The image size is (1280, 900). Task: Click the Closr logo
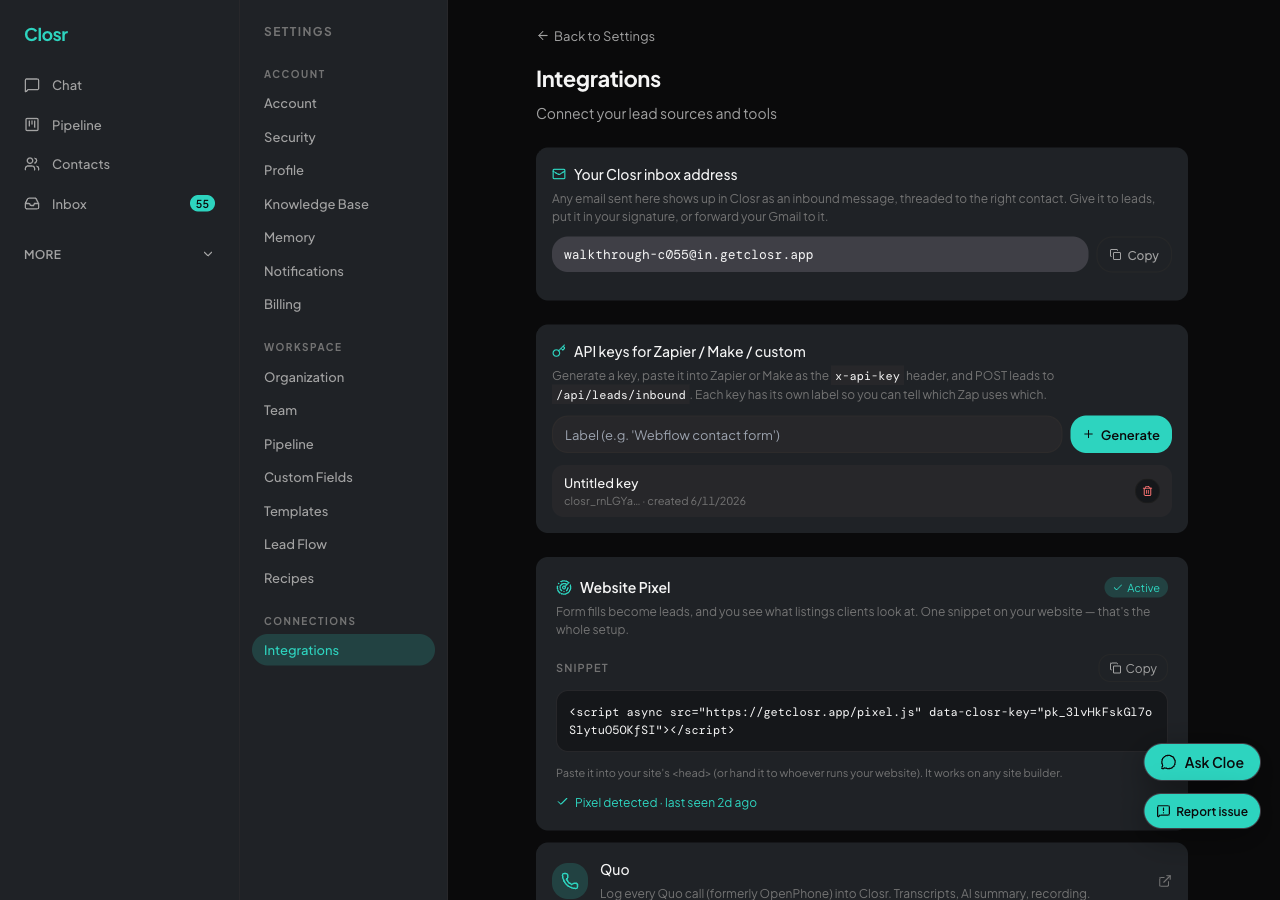tap(46, 35)
